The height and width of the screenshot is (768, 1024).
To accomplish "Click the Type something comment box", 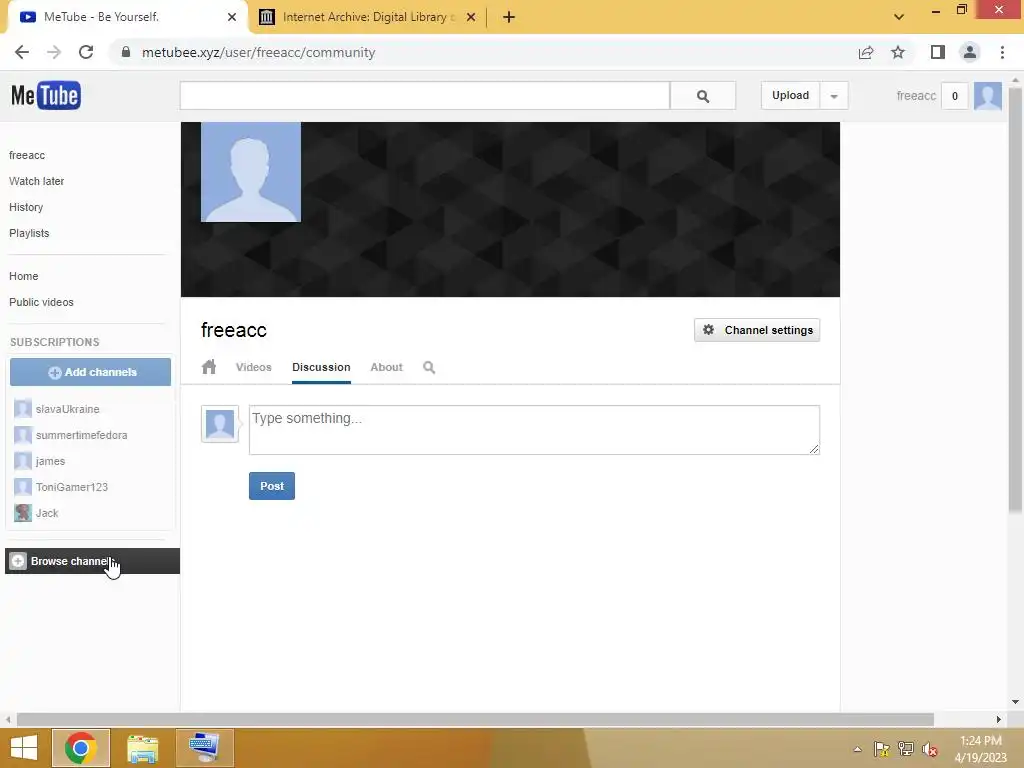I will [534, 430].
